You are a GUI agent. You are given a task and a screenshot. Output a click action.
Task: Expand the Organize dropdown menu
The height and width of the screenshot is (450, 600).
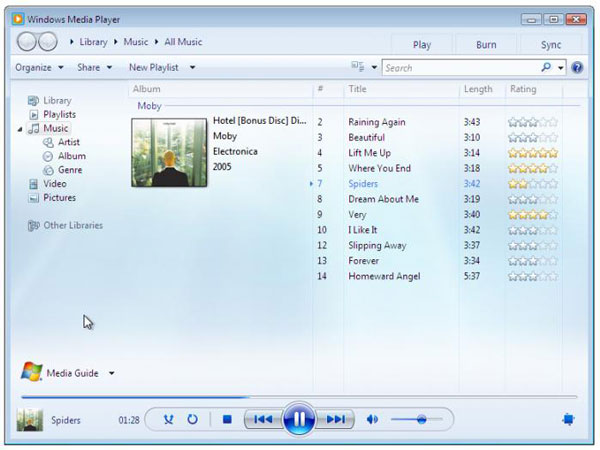pos(39,67)
